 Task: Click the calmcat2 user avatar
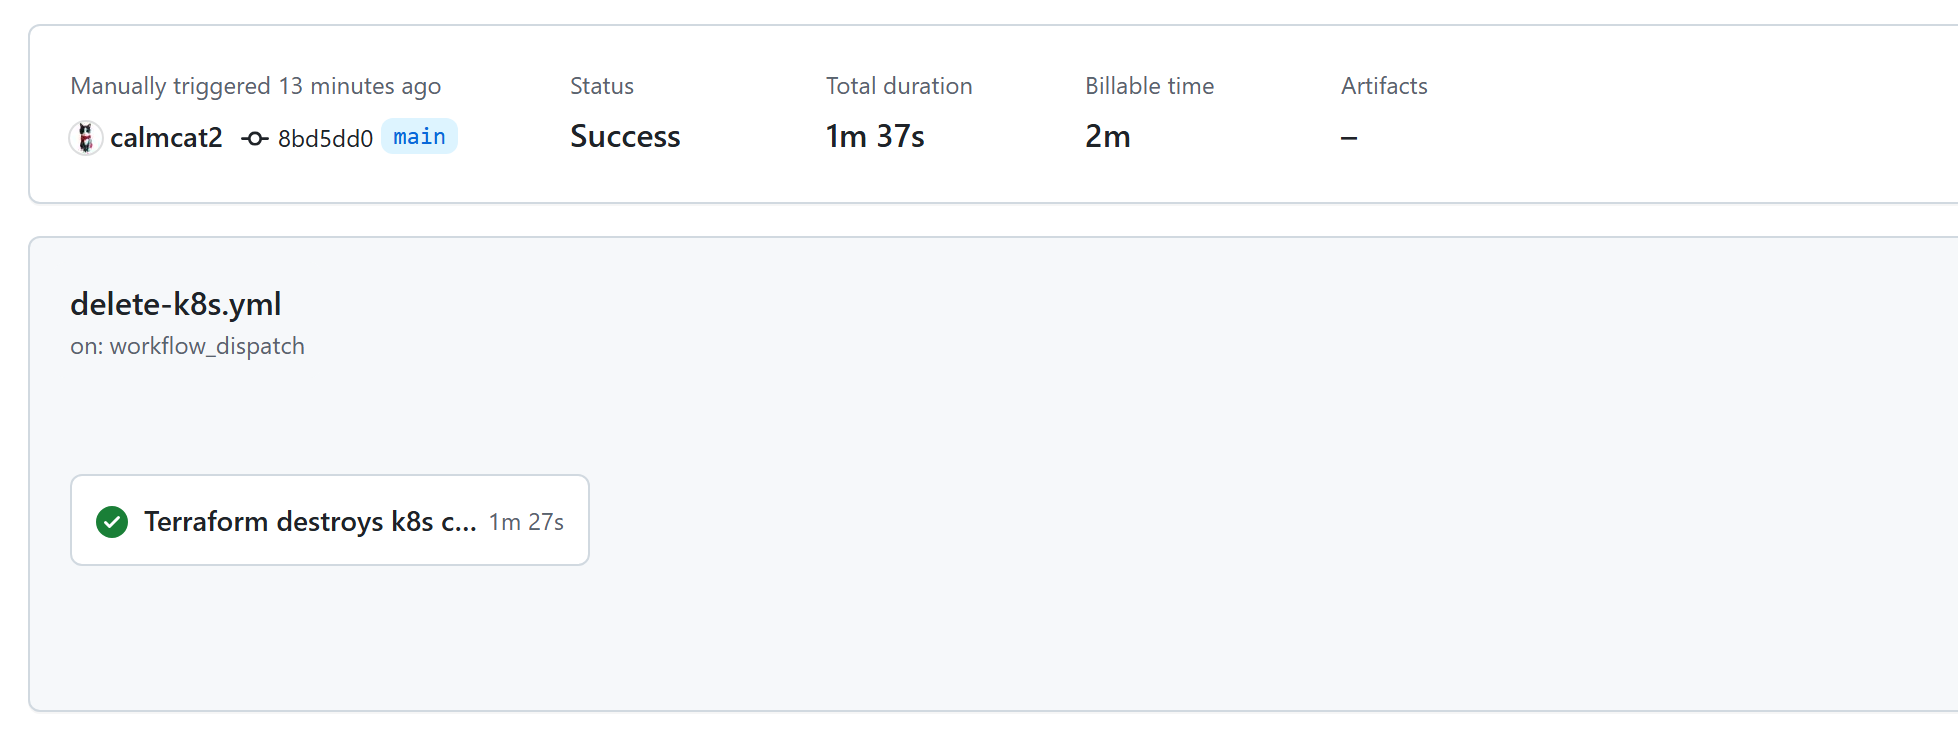[86, 137]
